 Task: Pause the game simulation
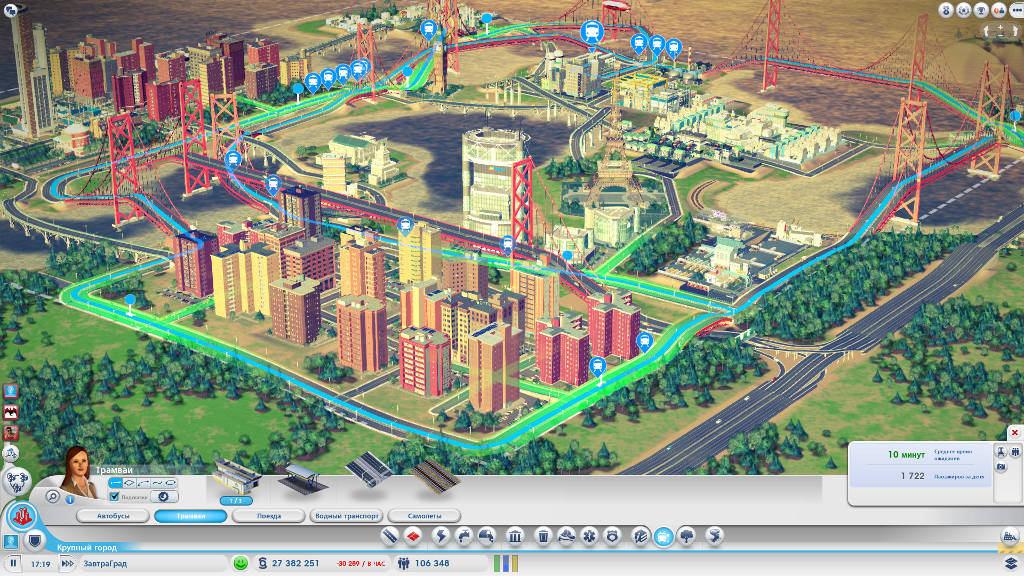coord(13,563)
